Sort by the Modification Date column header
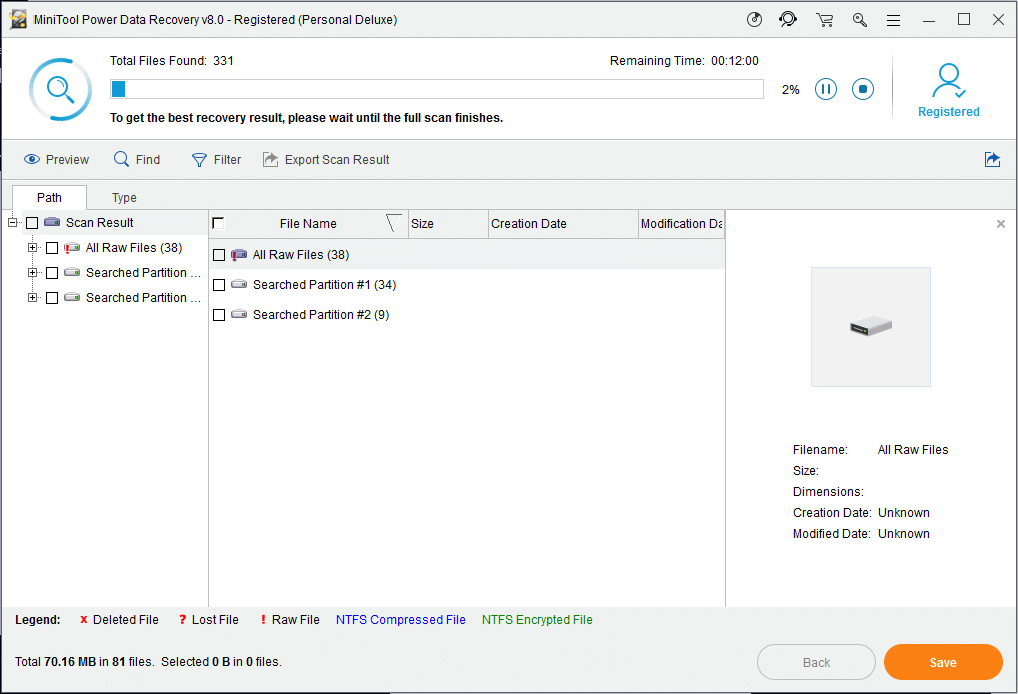1018x694 pixels. coord(681,224)
